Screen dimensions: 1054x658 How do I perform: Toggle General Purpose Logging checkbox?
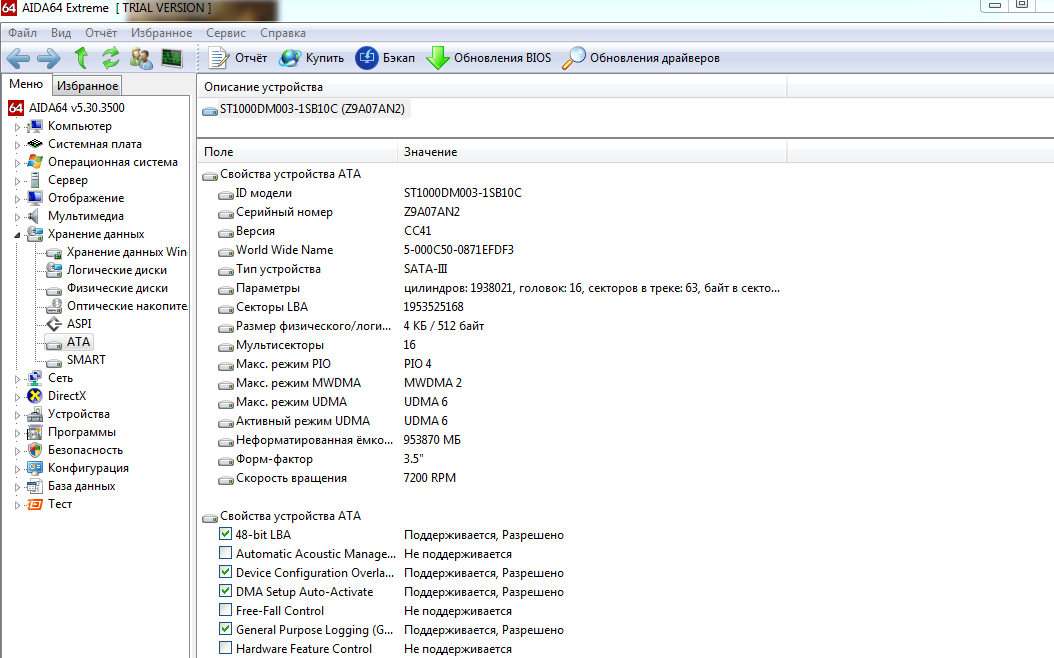click(x=225, y=629)
